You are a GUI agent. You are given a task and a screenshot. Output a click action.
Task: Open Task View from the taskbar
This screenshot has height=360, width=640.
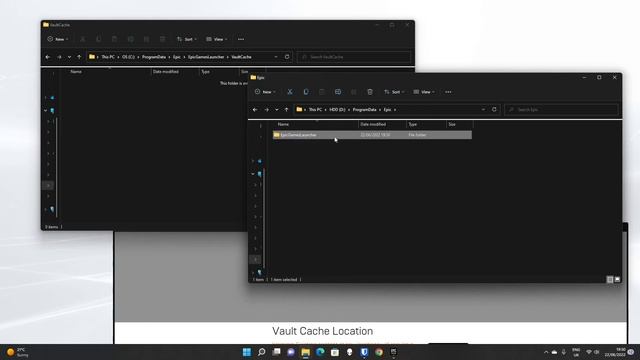276,352
